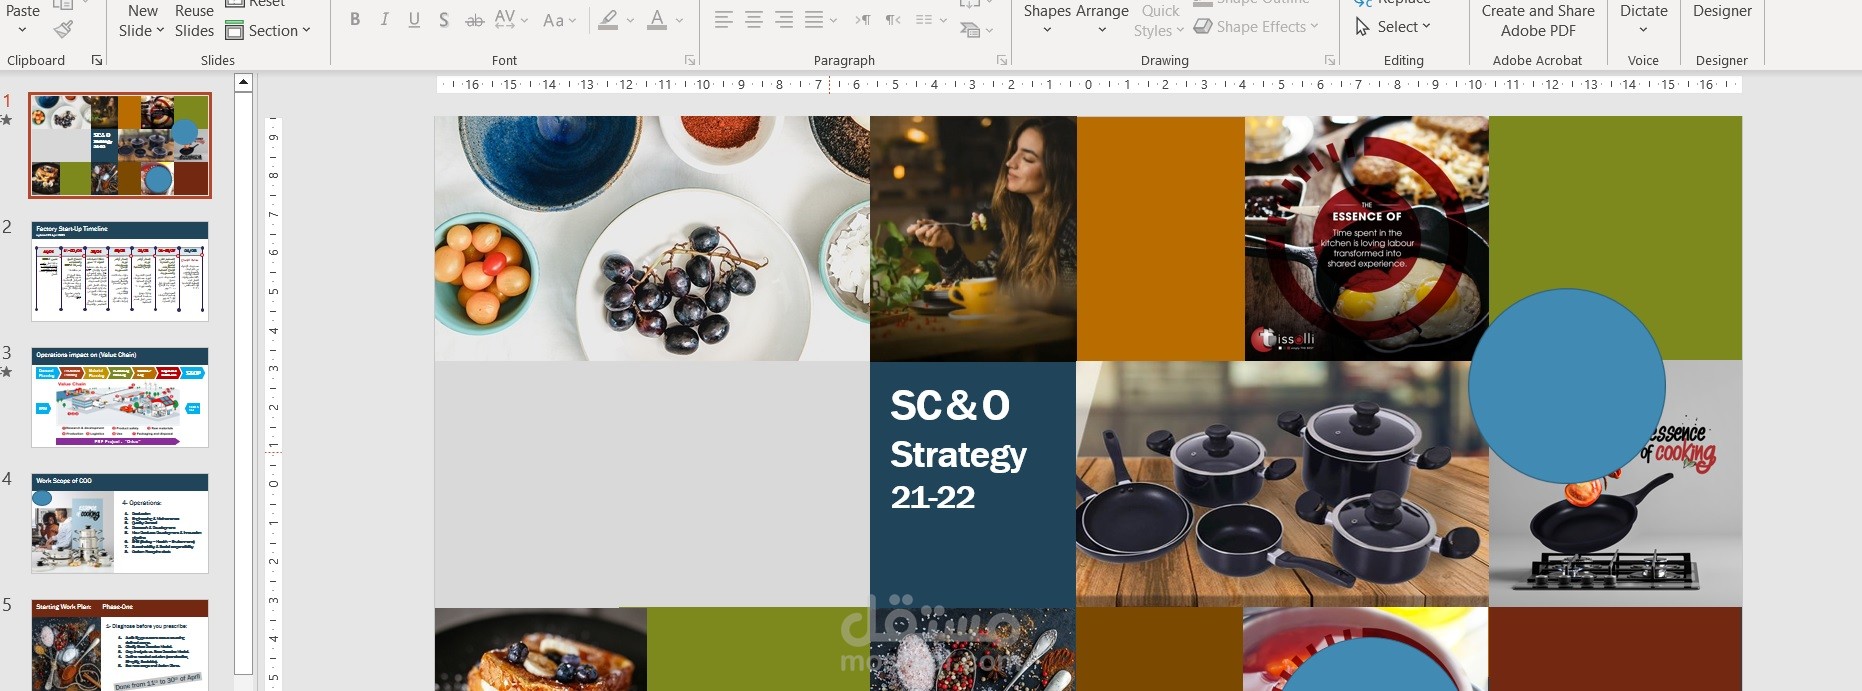Viewport: 1862px width, 691px height.
Task: Select the pots and pans image
Action: coord(1282,484)
